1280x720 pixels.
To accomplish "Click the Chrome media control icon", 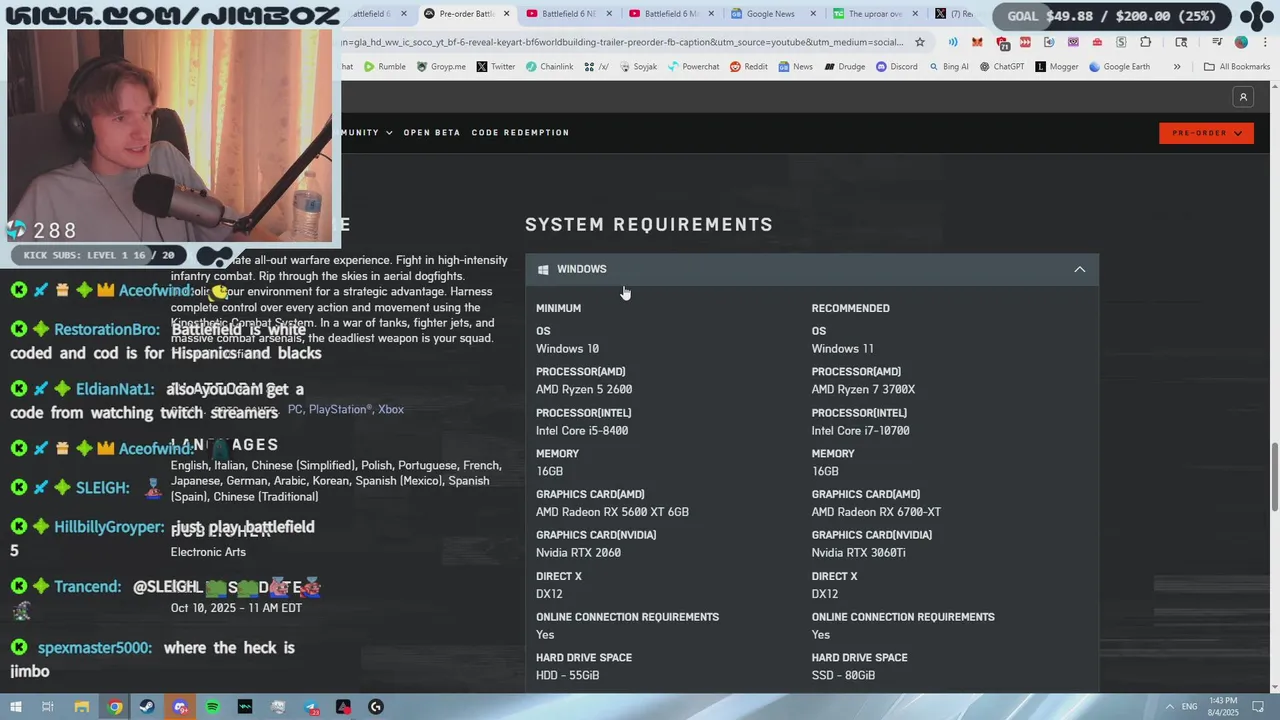I will point(1217,42).
